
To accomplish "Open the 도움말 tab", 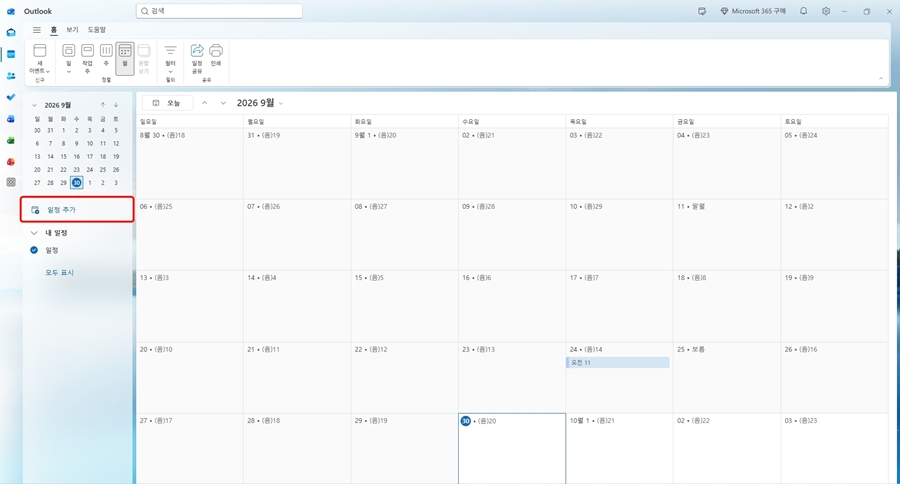I will pos(96,30).
